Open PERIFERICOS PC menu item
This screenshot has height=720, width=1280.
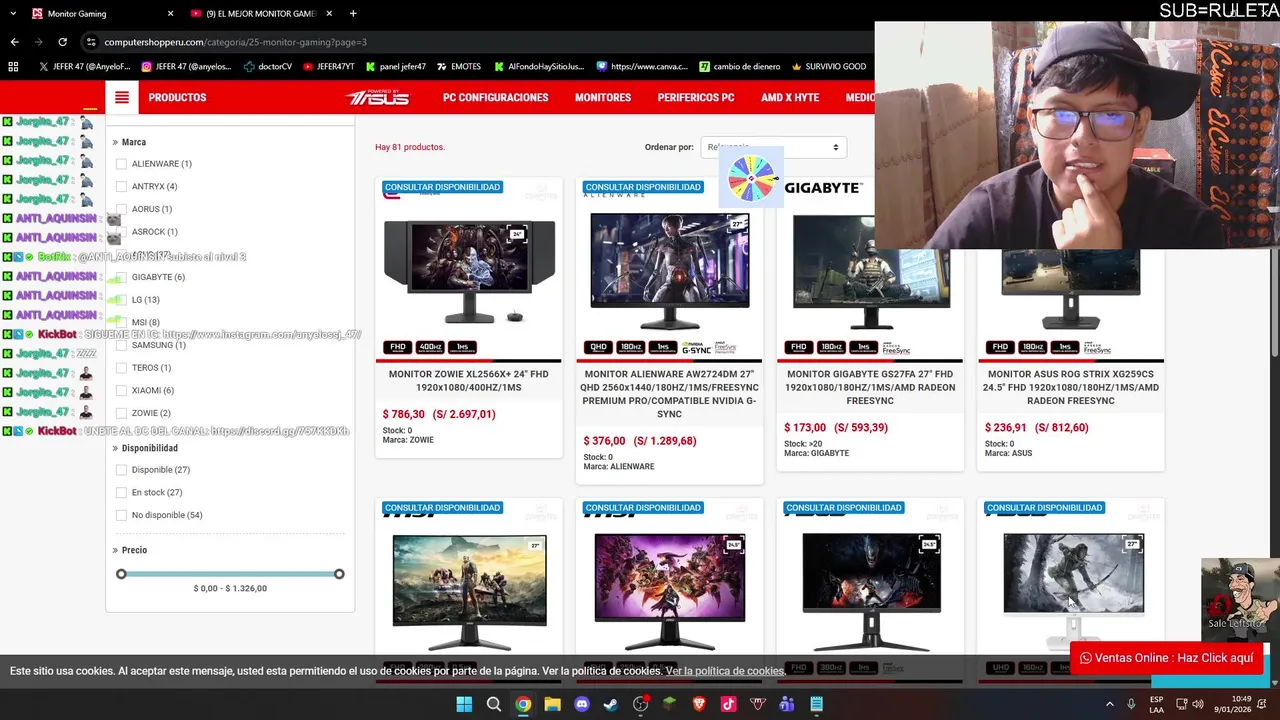(x=696, y=98)
